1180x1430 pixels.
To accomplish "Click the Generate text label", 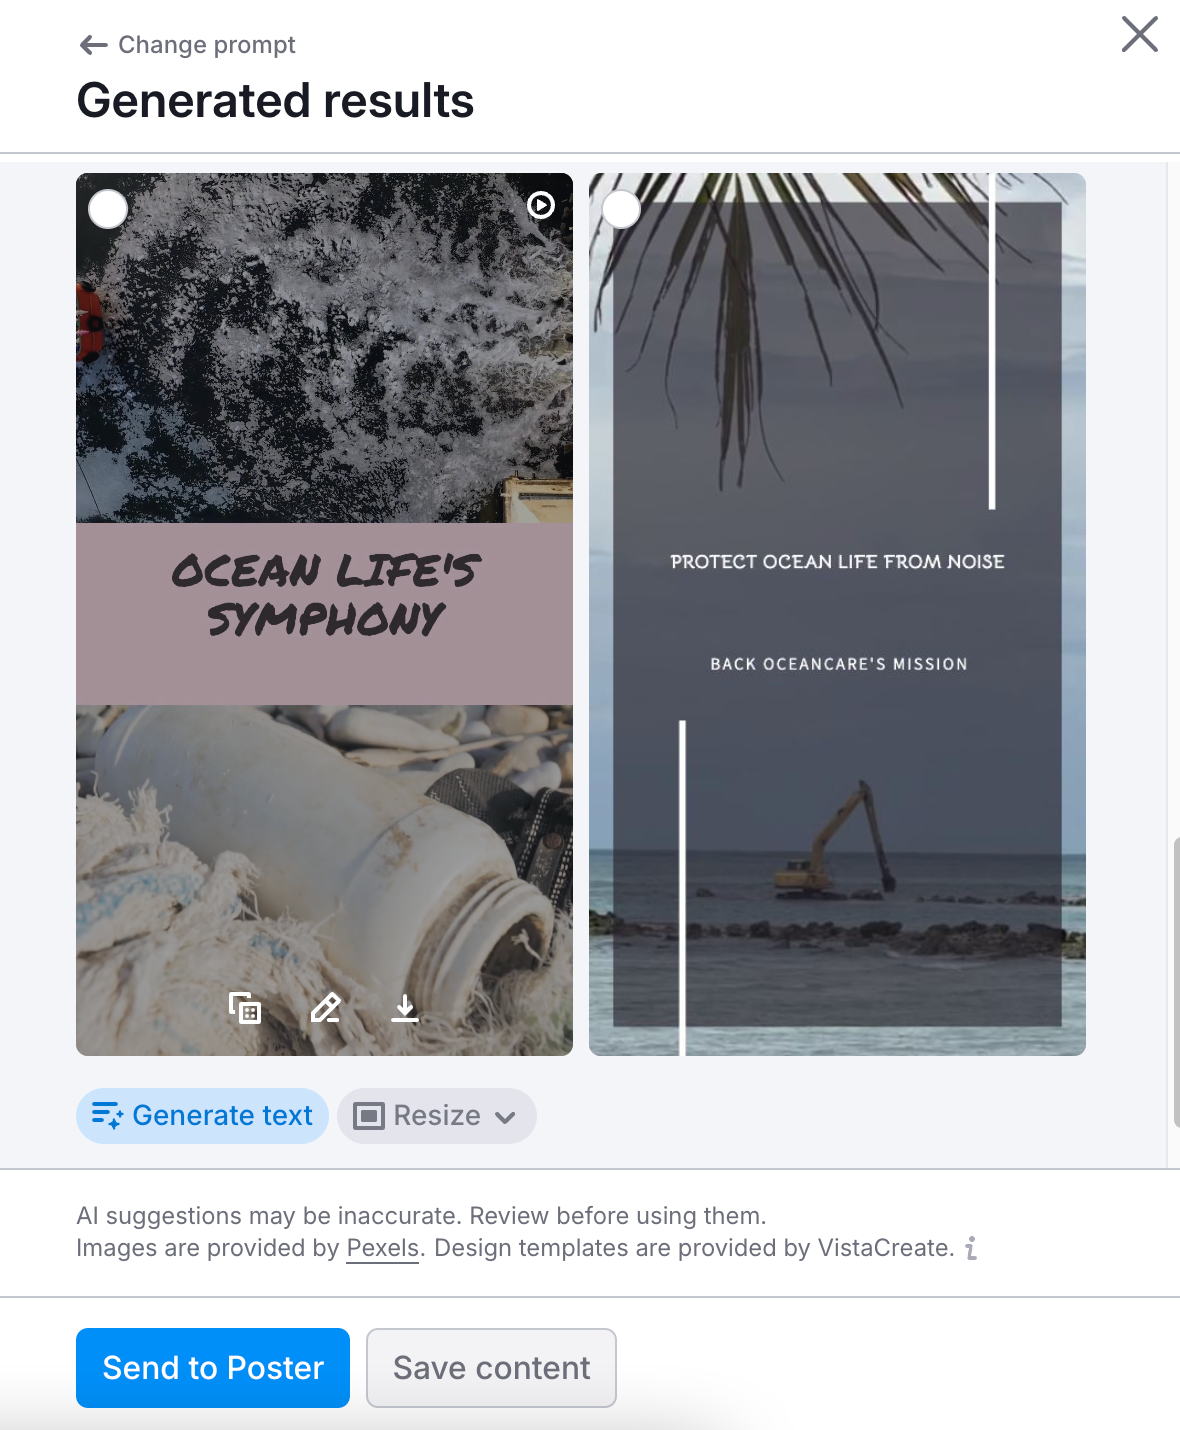I will pyautogui.click(x=222, y=1115).
